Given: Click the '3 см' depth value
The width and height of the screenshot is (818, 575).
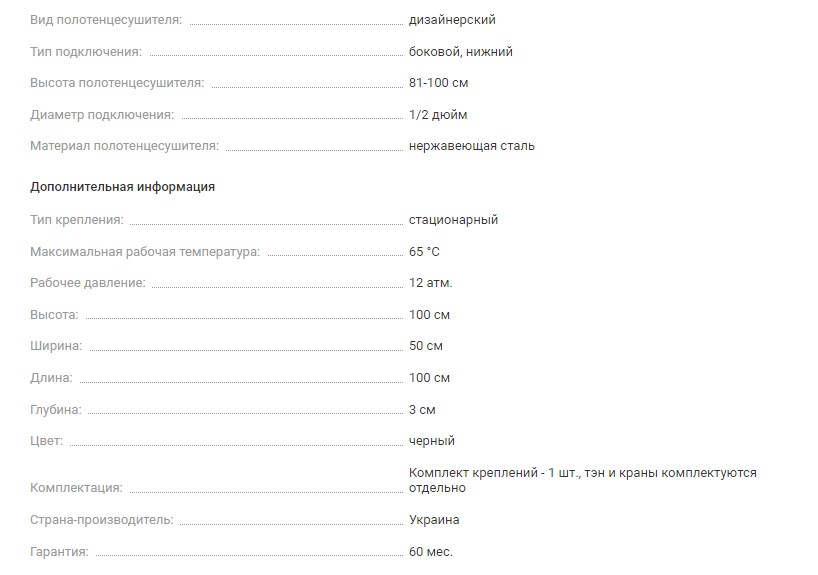Looking at the screenshot, I should 422,410.
